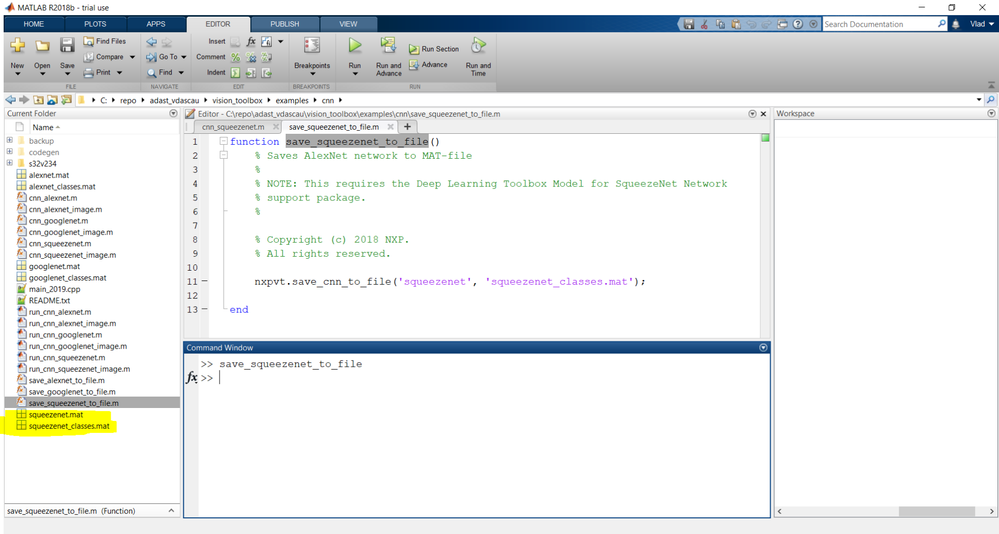Click the Run Section button
The image size is (999, 534).
(x=434, y=49)
